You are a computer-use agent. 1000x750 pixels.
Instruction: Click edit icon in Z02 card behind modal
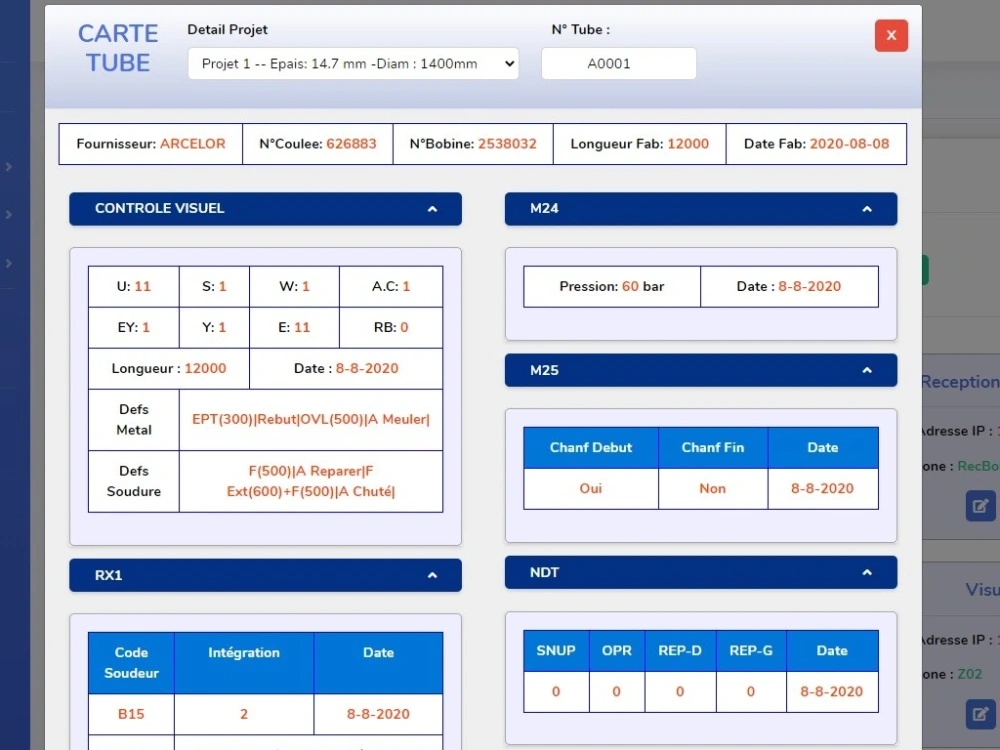coord(980,714)
